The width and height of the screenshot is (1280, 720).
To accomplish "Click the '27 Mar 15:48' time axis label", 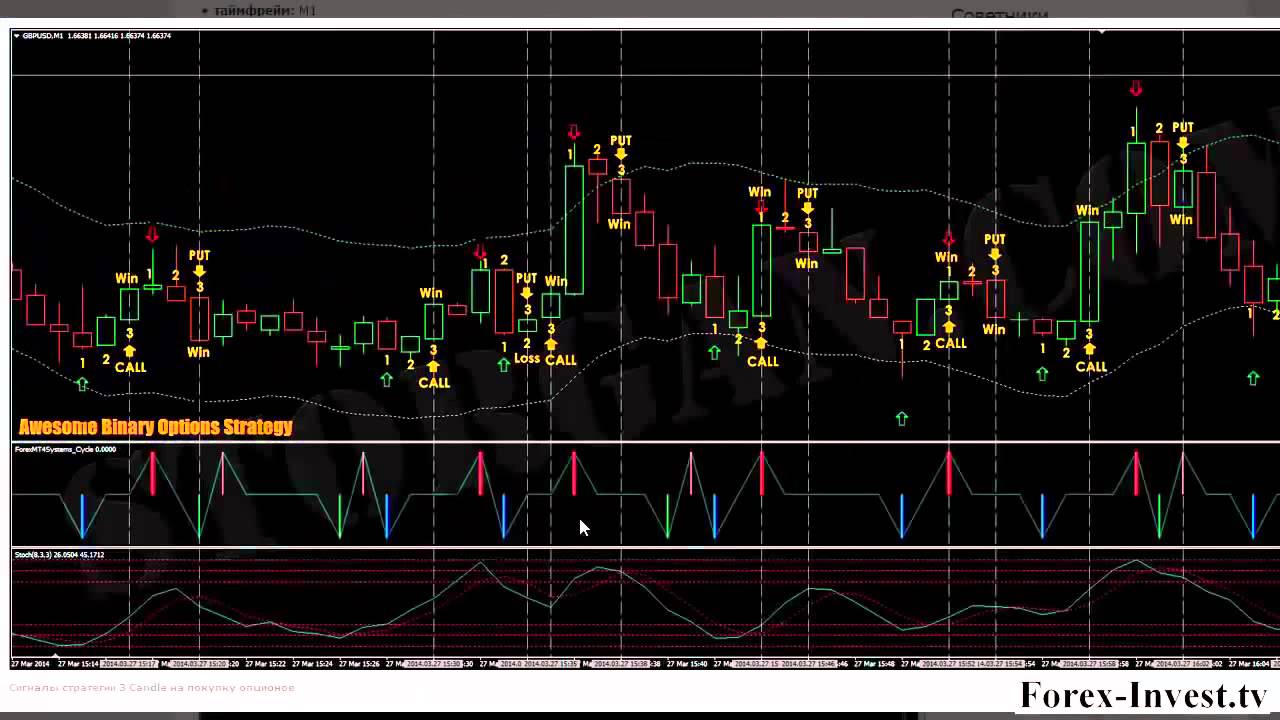I will pos(875,664).
